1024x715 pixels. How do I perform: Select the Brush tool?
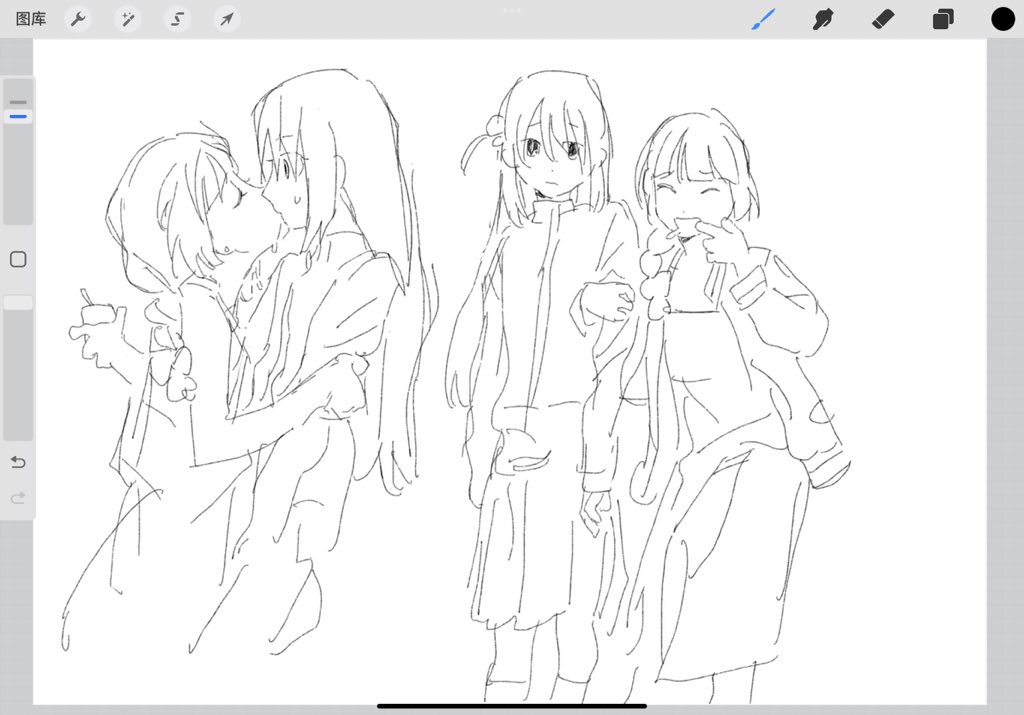click(x=763, y=19)
